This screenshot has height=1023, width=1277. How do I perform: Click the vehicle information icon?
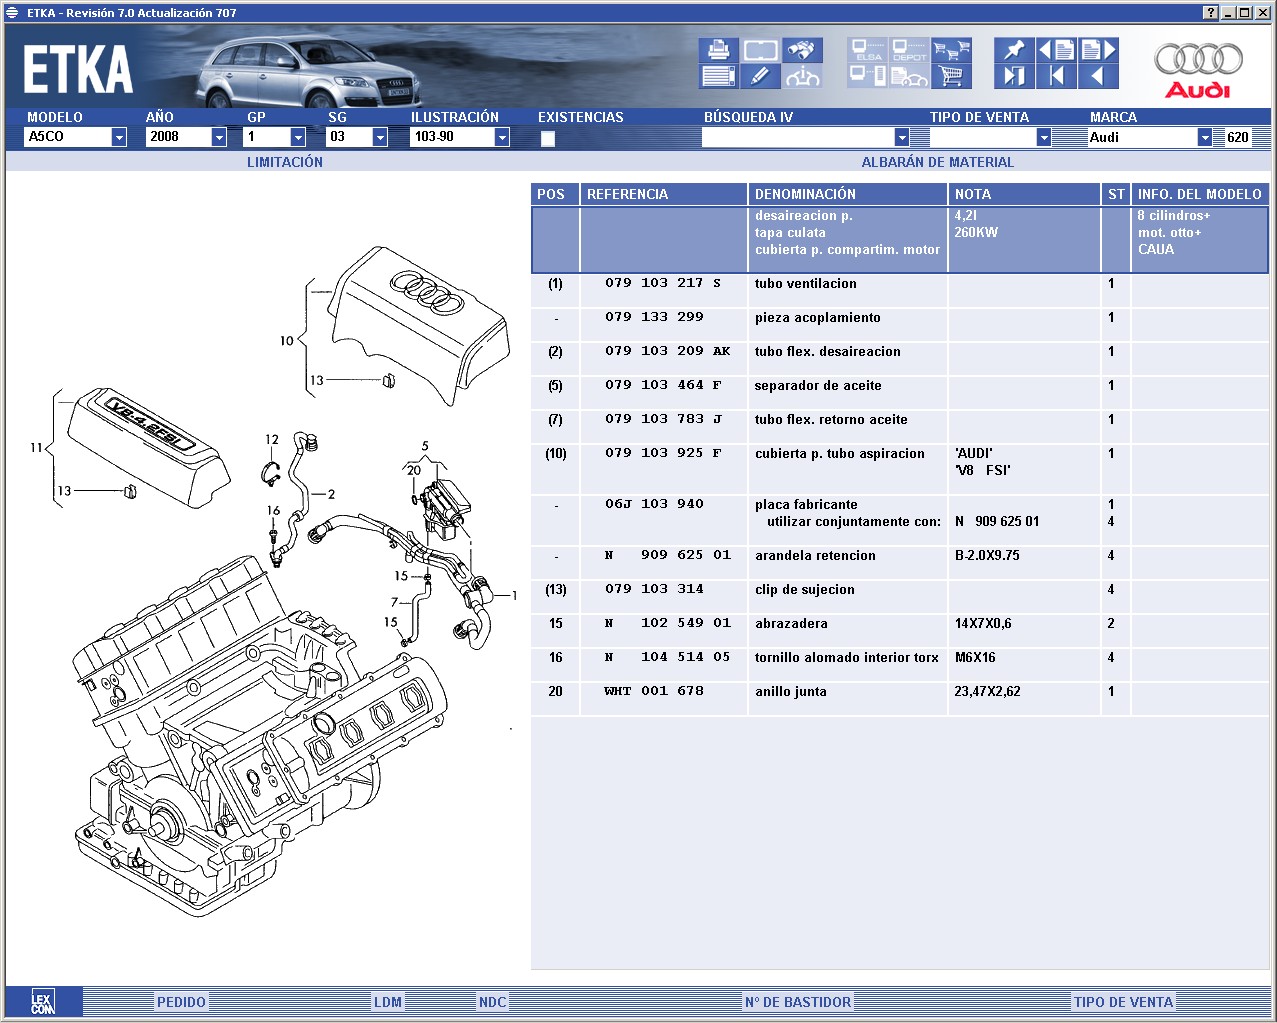point(802,76)
